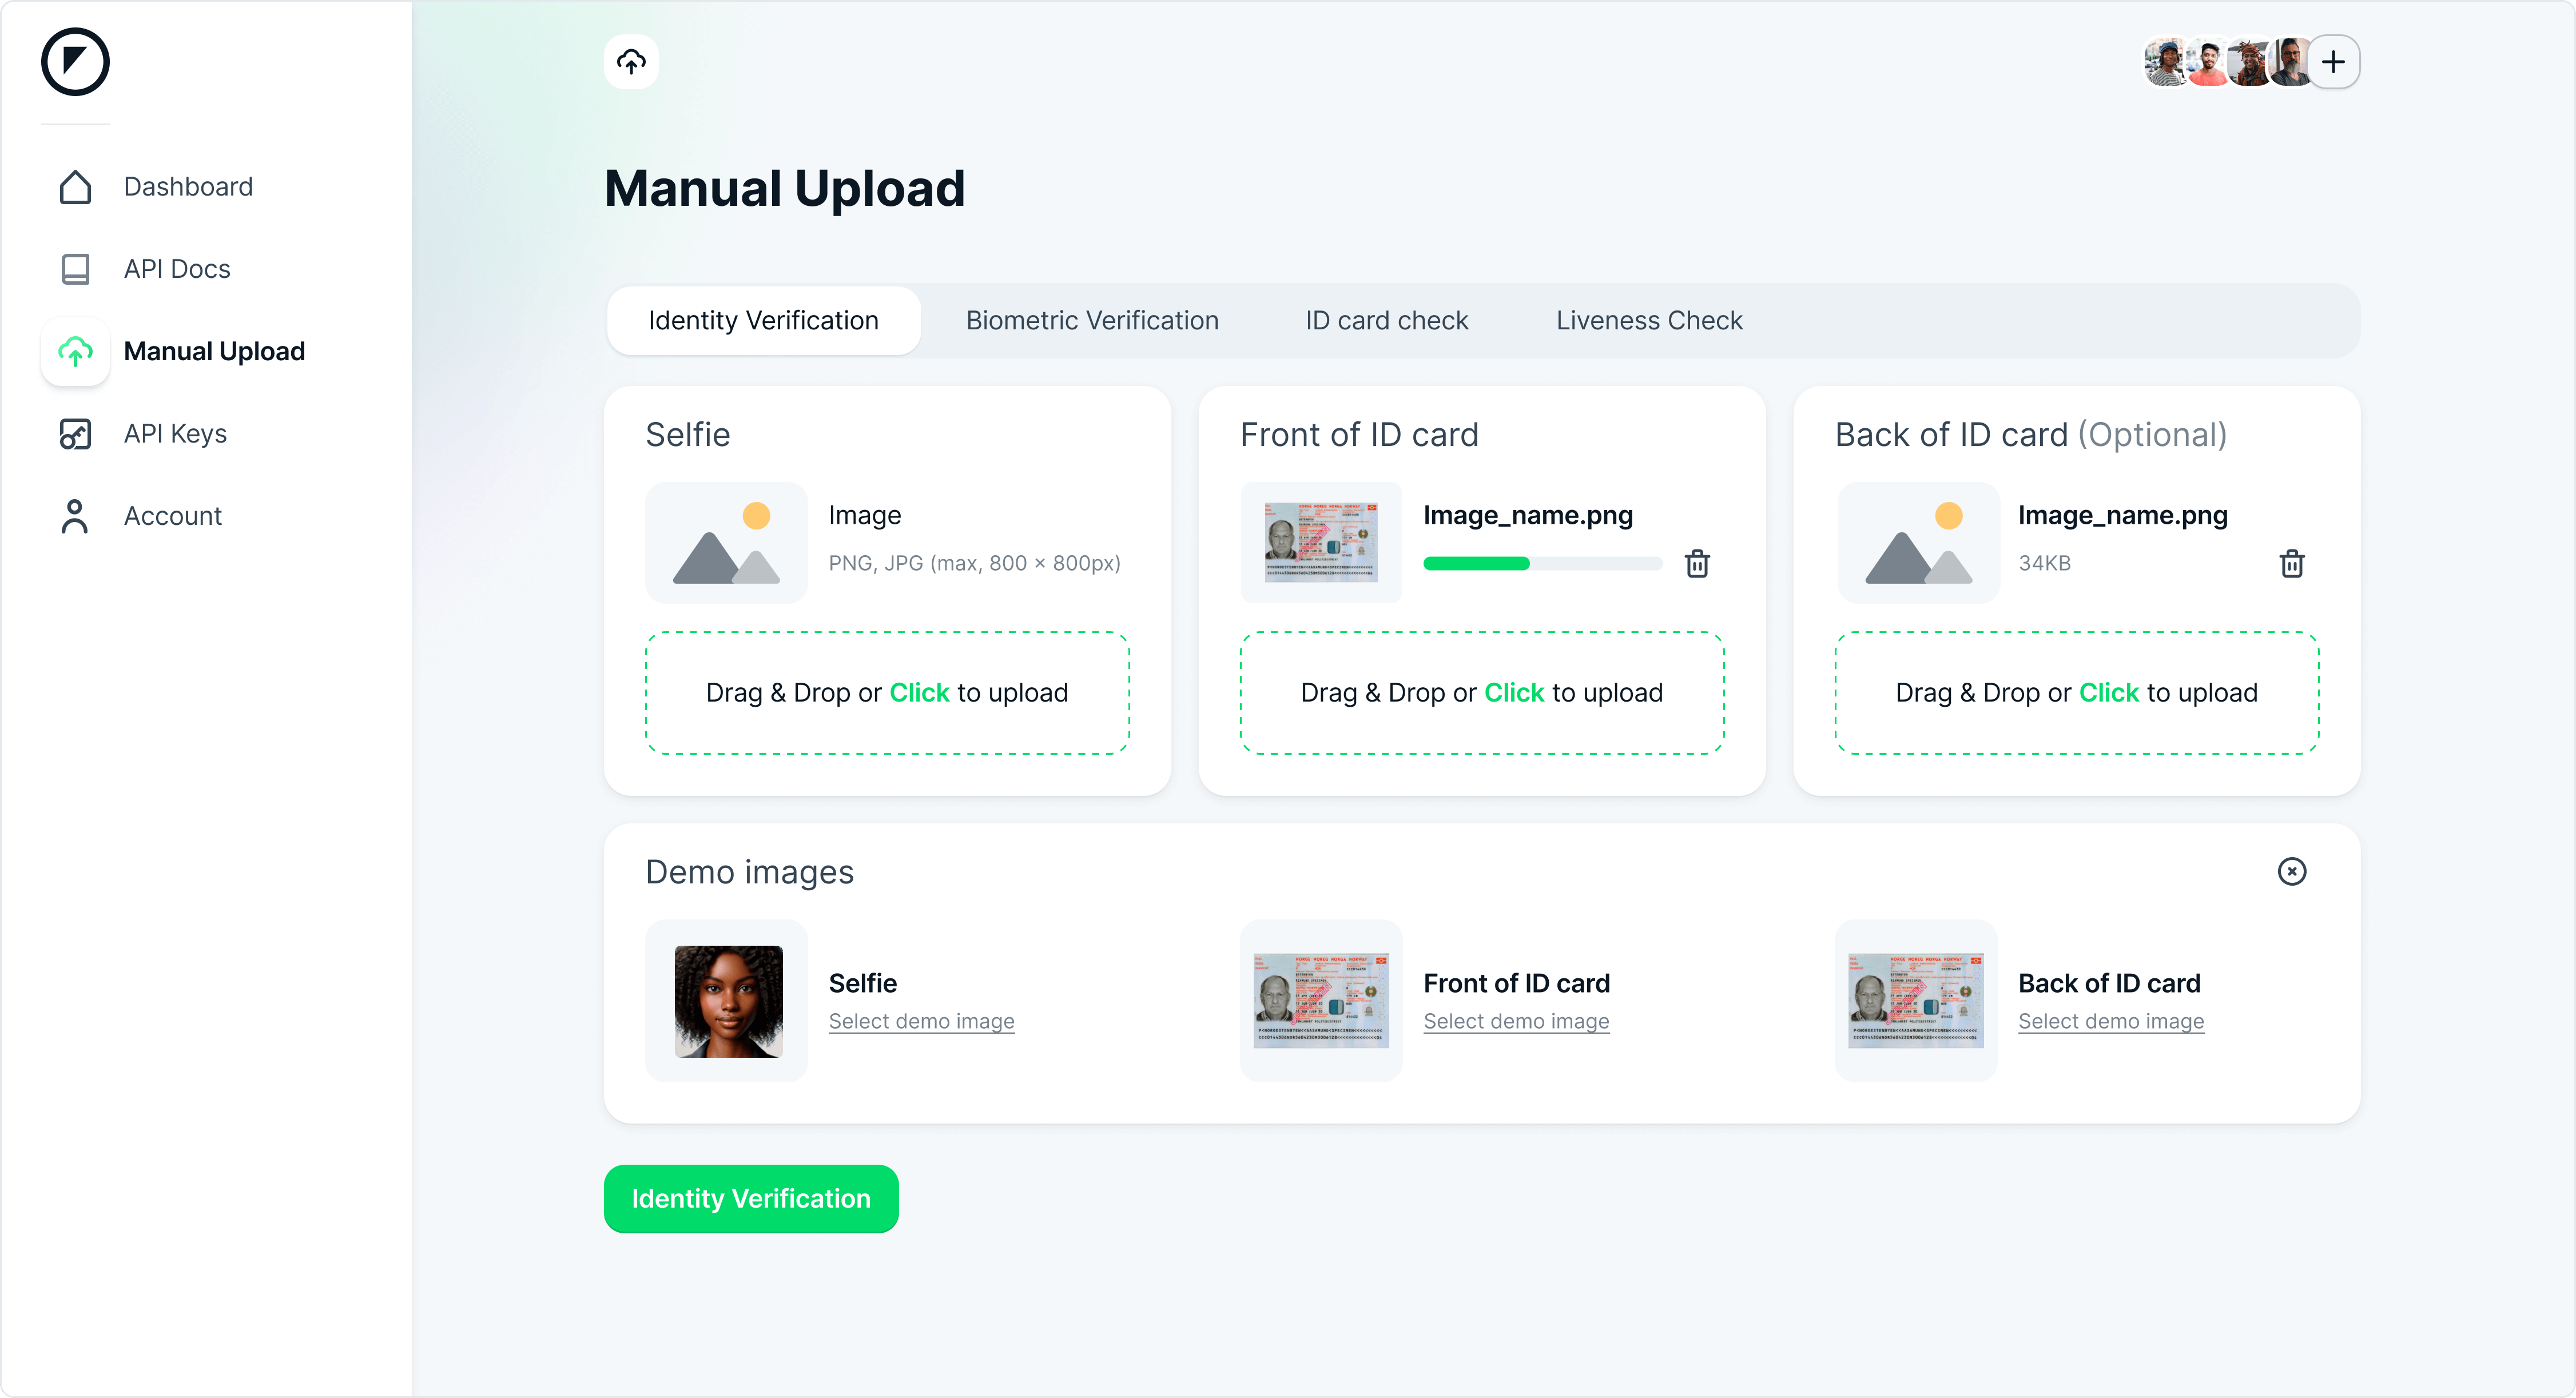Select demo image link under Selfie
Screen dimensions: 2576x1398
pyautogui.click(x=921, y=1022)
